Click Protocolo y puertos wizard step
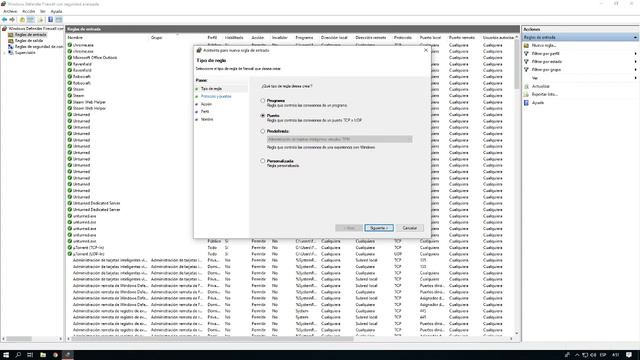 click(216, 96)
